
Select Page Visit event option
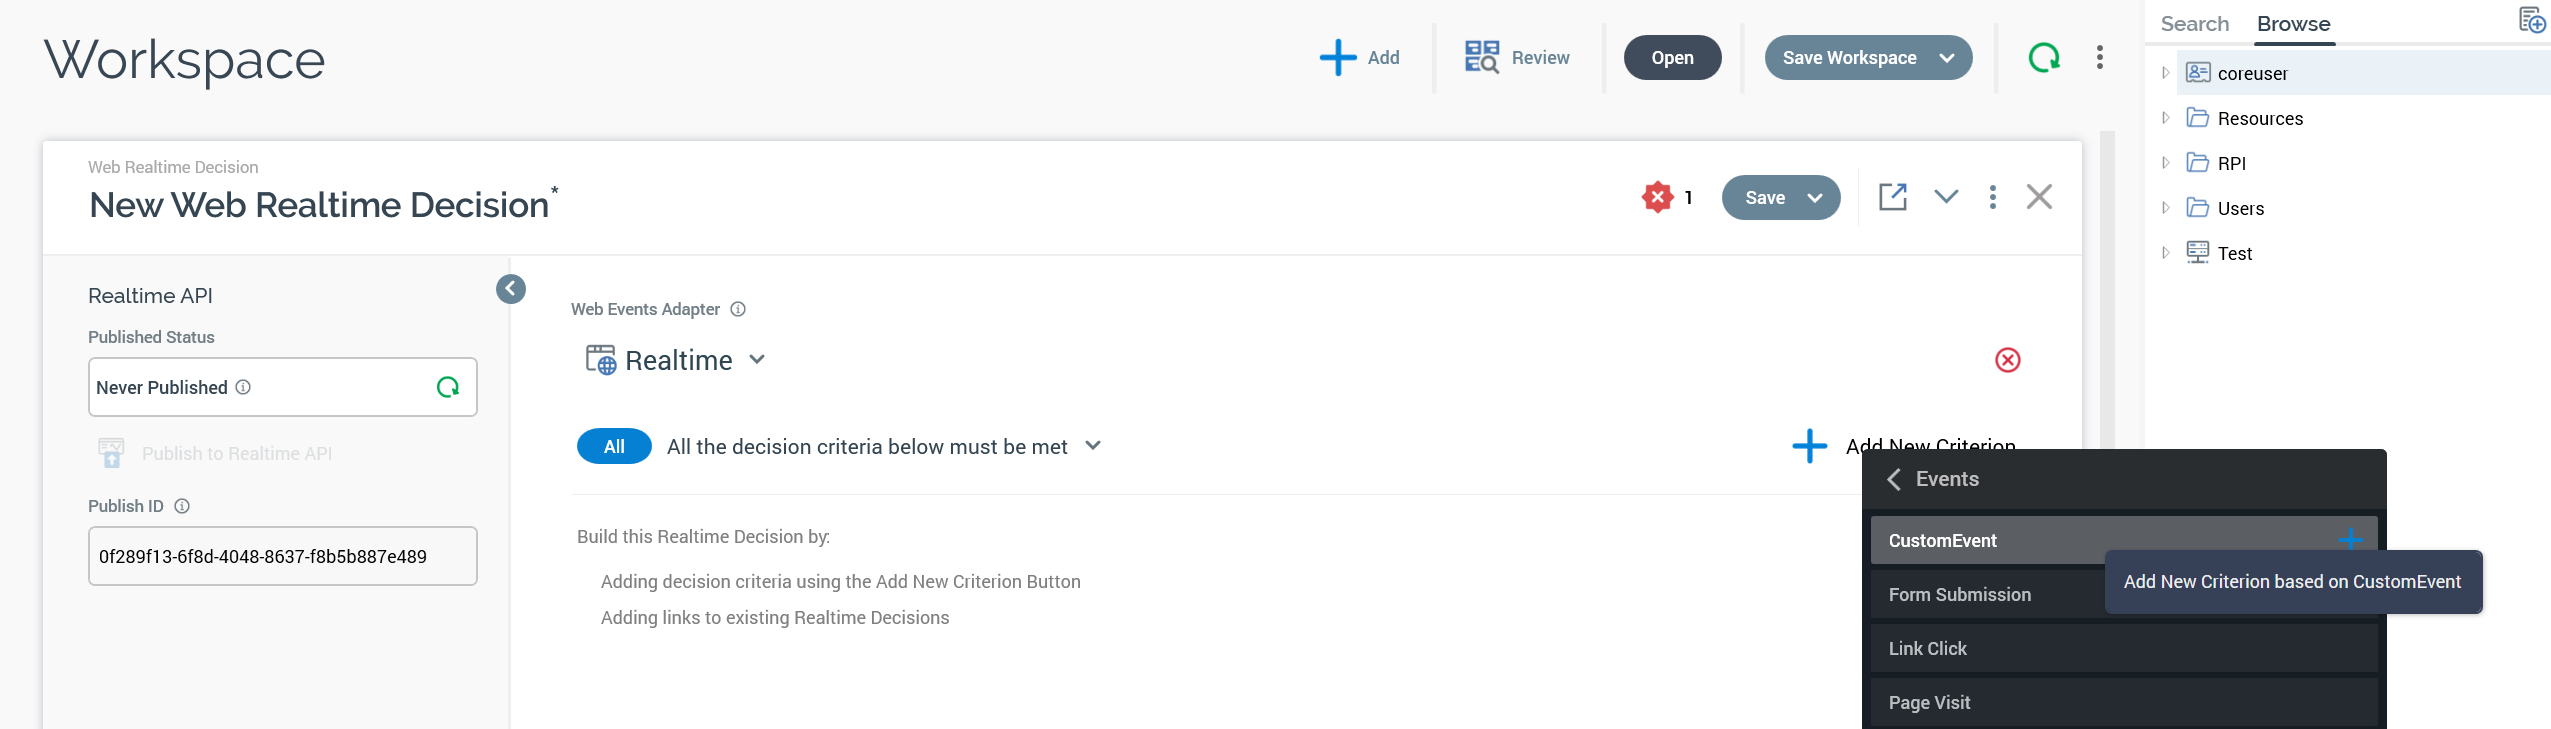(x=1929, y=702)
